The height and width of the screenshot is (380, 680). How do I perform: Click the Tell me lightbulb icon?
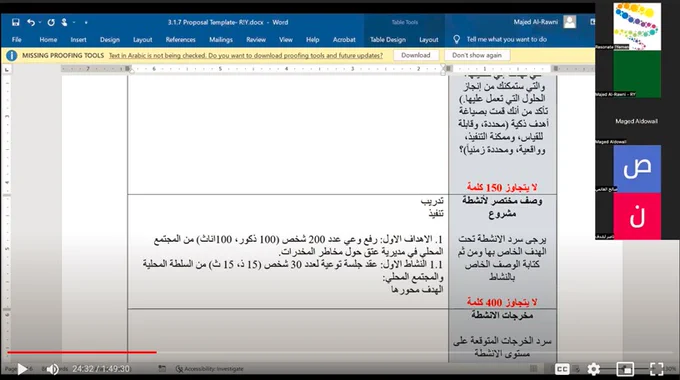coord(456,39)
